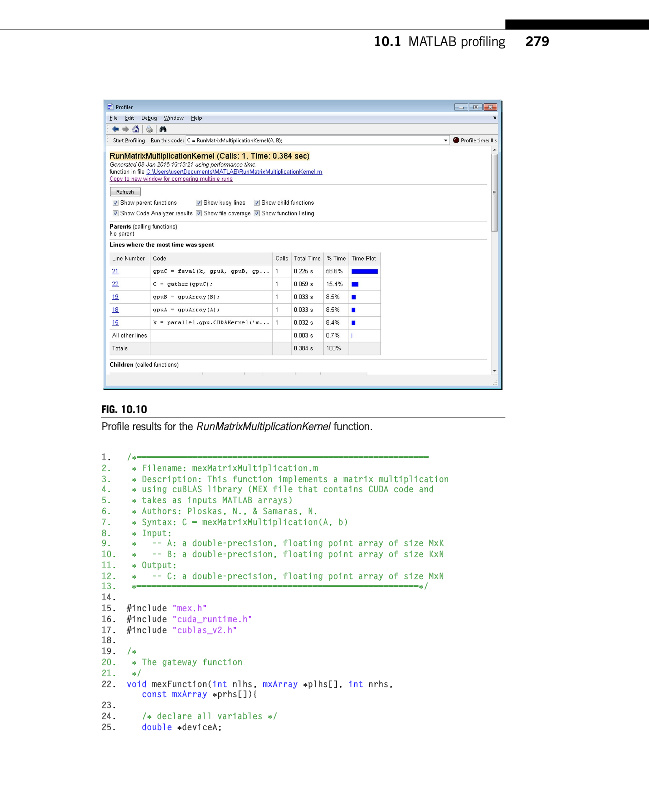649x800 pixels.
Task: Open the Window menu
Action: pyautogui.click(x=173, y=118)
